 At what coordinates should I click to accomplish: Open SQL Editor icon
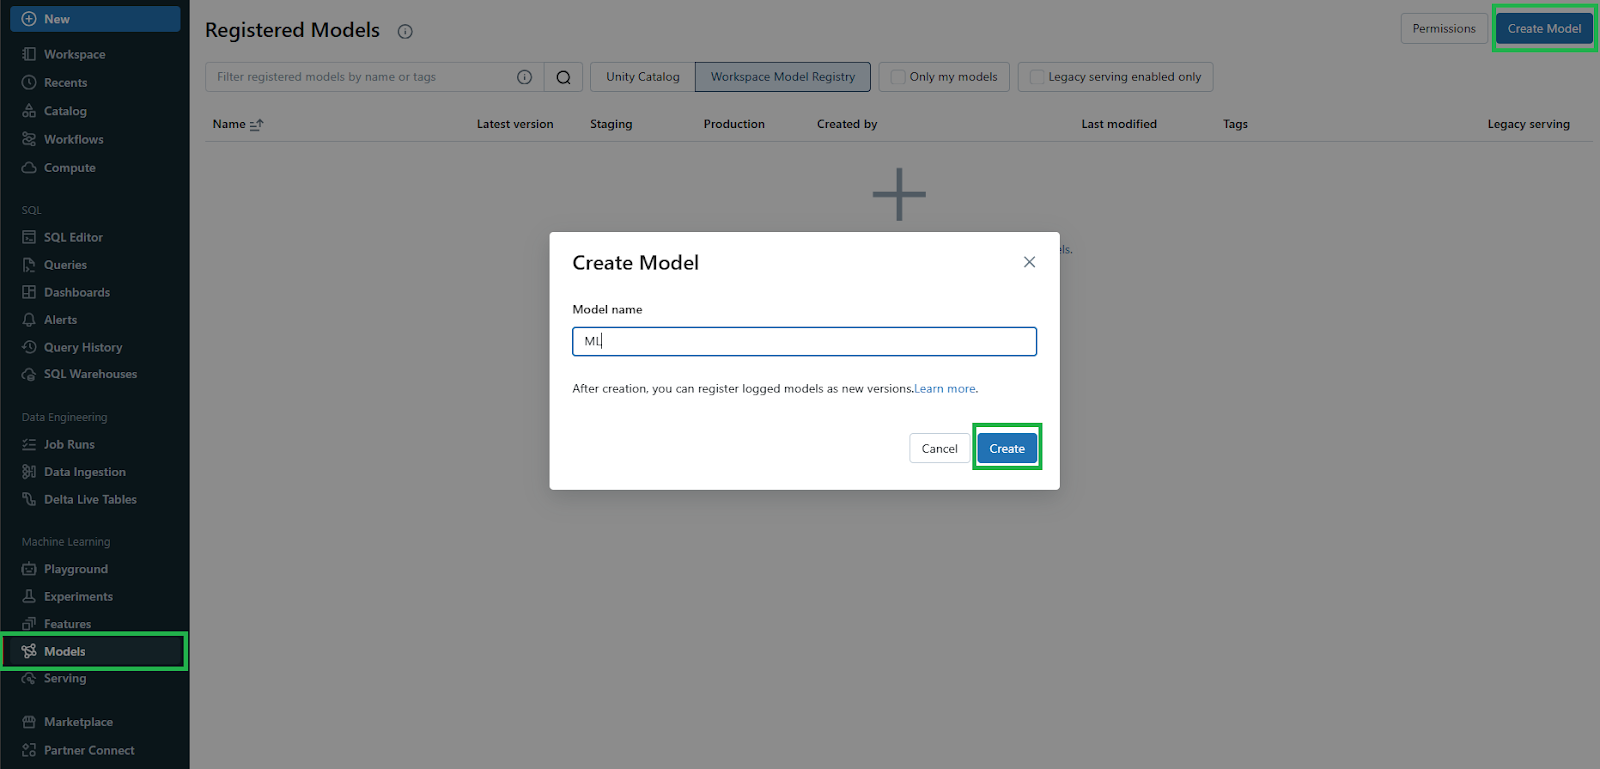pyautogui.click(x=29, y=237)
